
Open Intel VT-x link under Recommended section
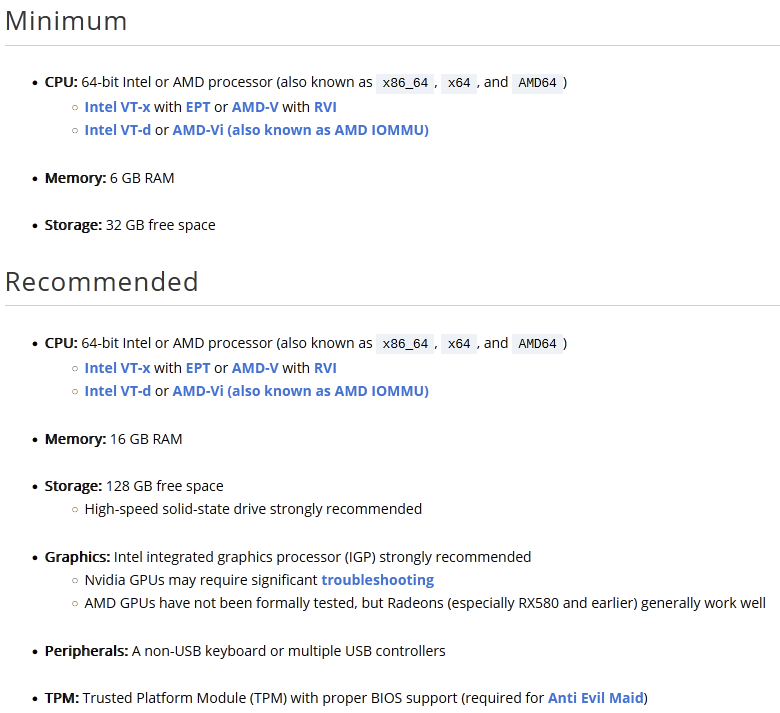(117, 368)
